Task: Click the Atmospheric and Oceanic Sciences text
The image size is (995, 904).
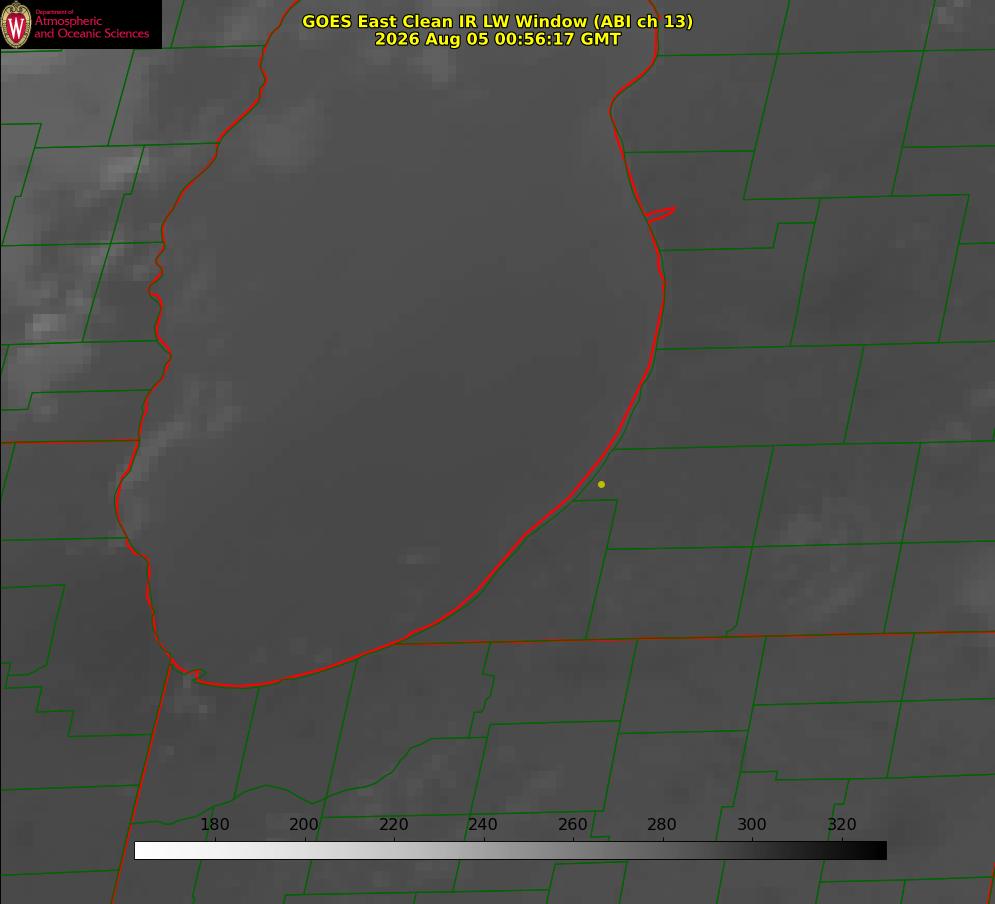Action: pyautogui.click(x=91, y=27)
